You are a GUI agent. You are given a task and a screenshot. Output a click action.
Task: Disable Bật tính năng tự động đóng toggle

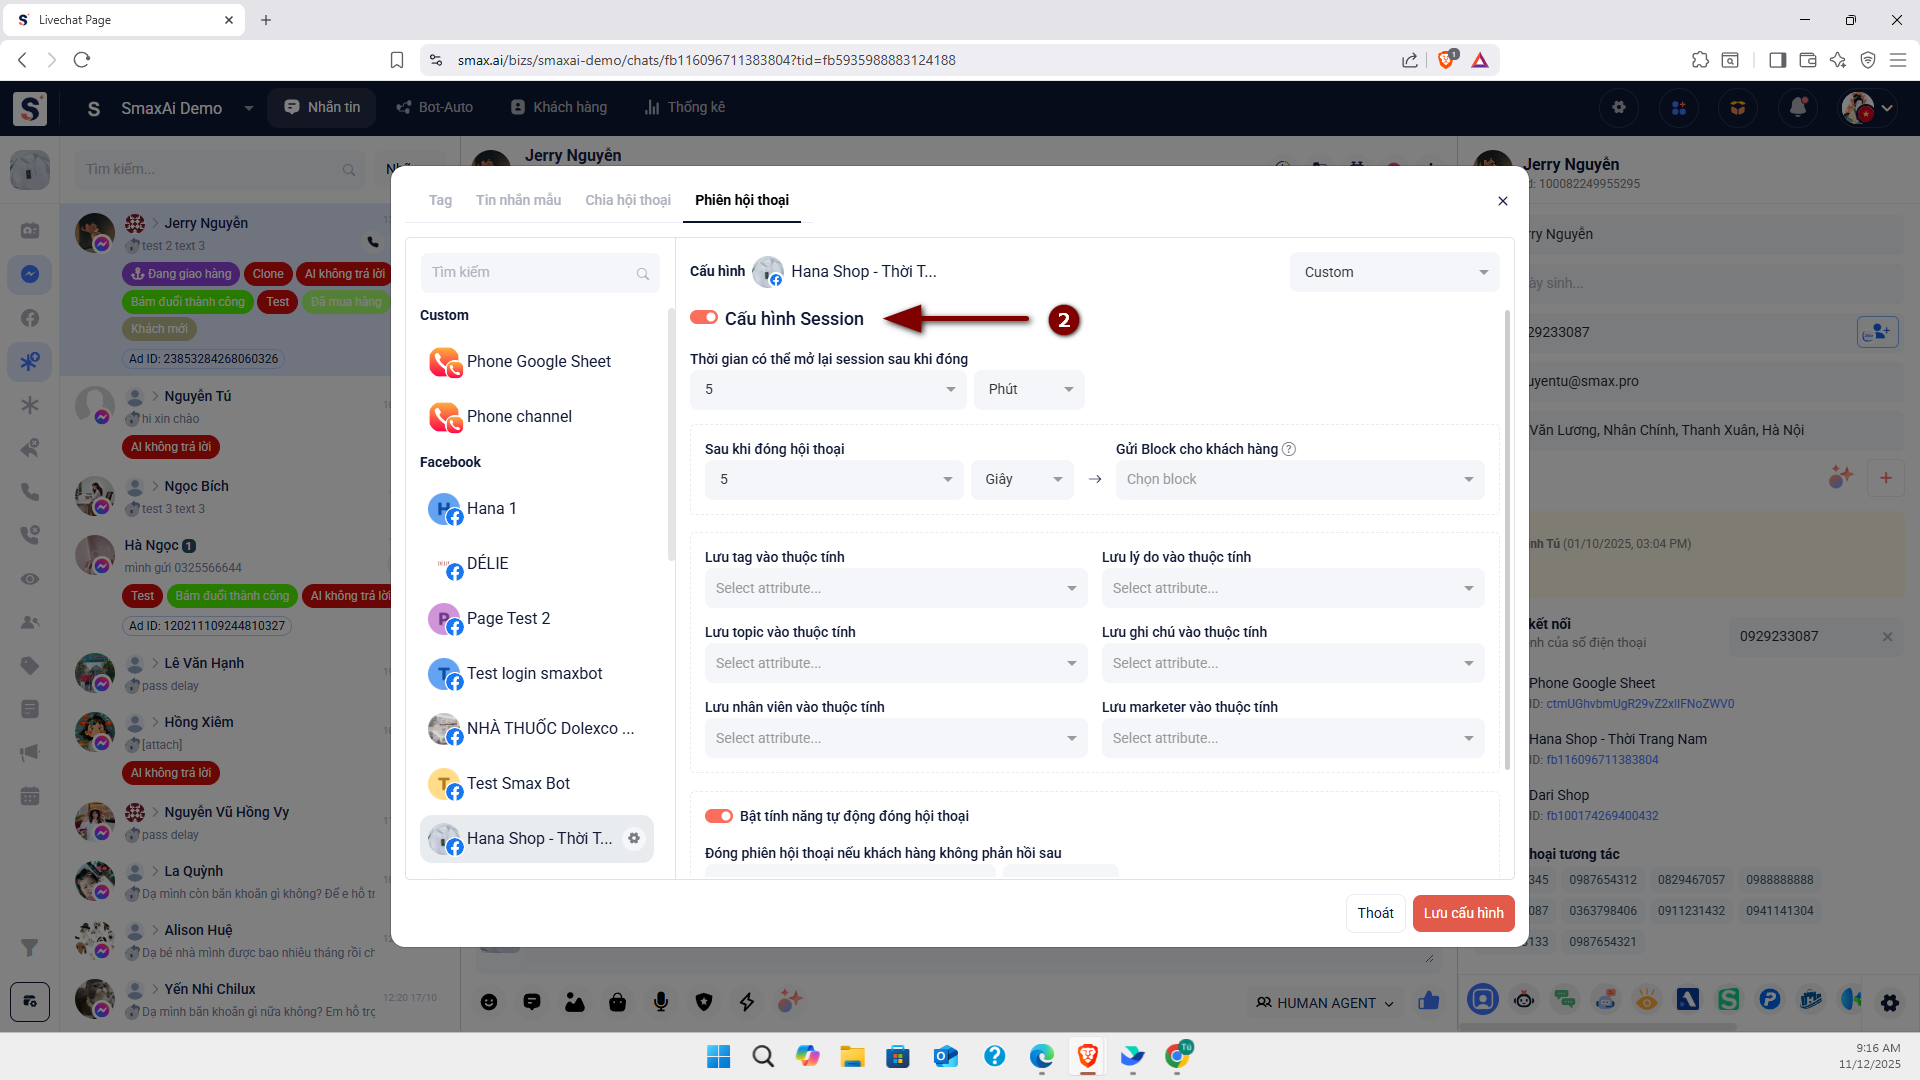(x=719, y=816)
